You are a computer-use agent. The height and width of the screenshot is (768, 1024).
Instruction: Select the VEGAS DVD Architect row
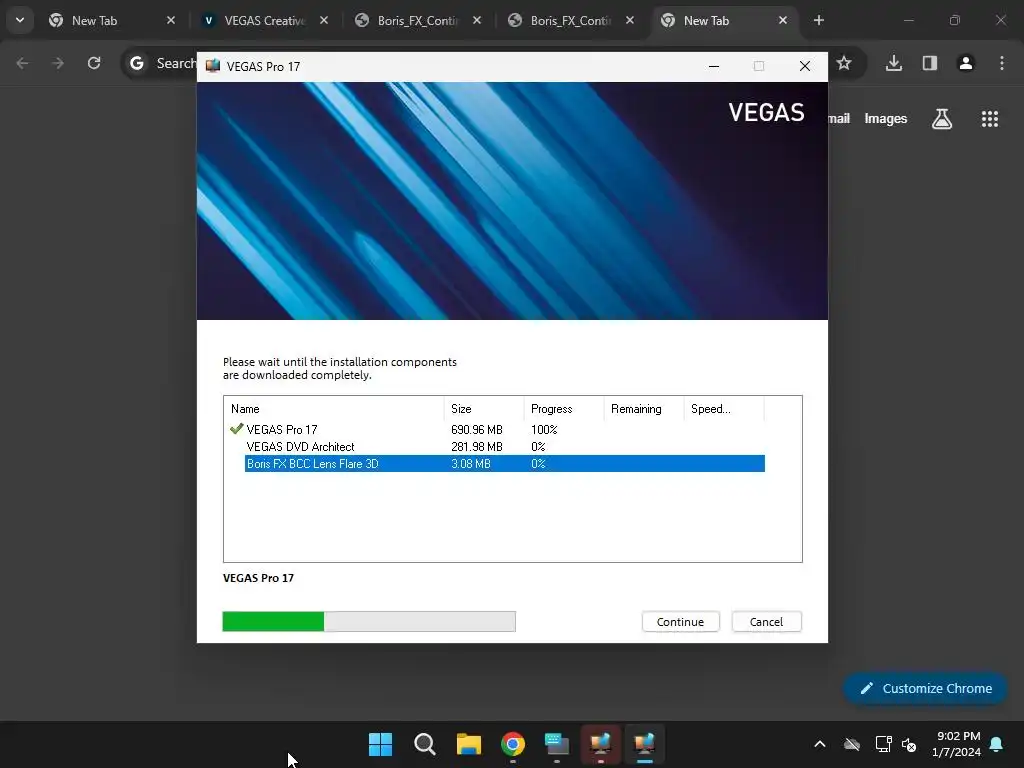pyautogui.click(x=497, y=447)
